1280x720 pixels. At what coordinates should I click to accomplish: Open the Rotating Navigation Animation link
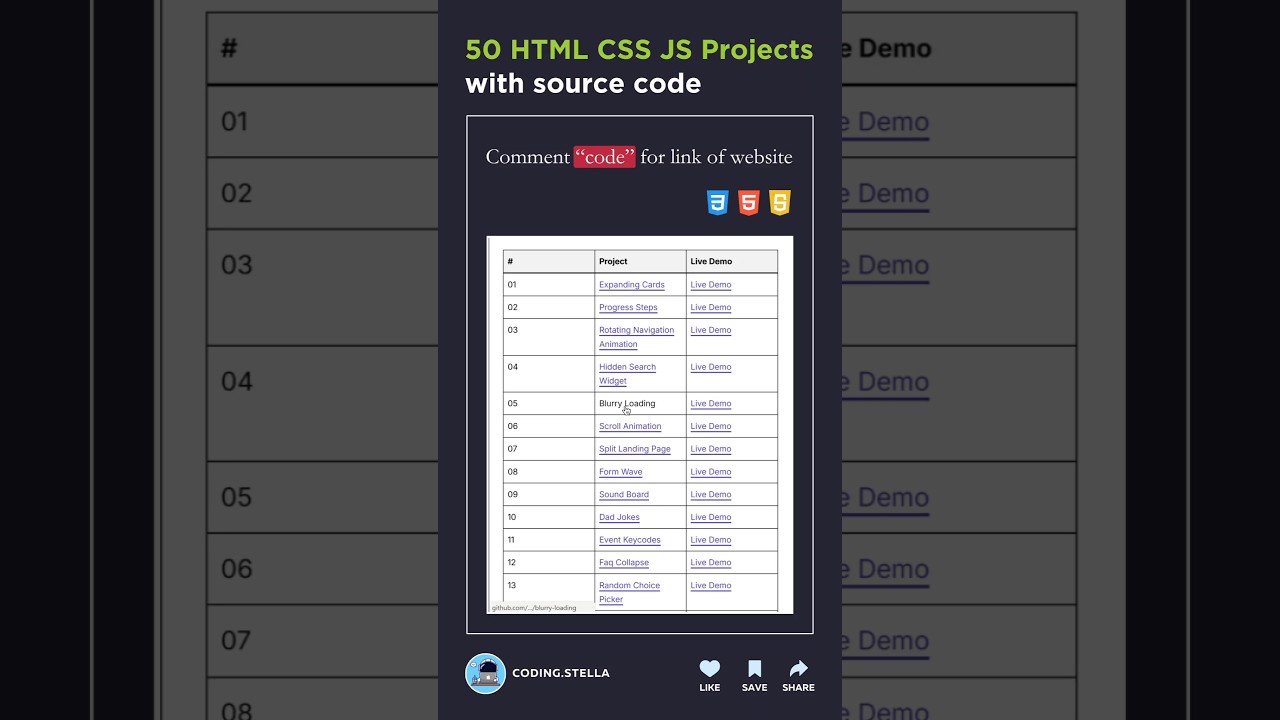point(636,337)
